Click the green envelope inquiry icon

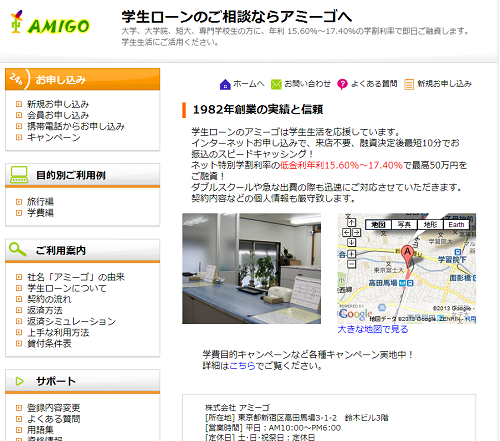pos(276,84)
